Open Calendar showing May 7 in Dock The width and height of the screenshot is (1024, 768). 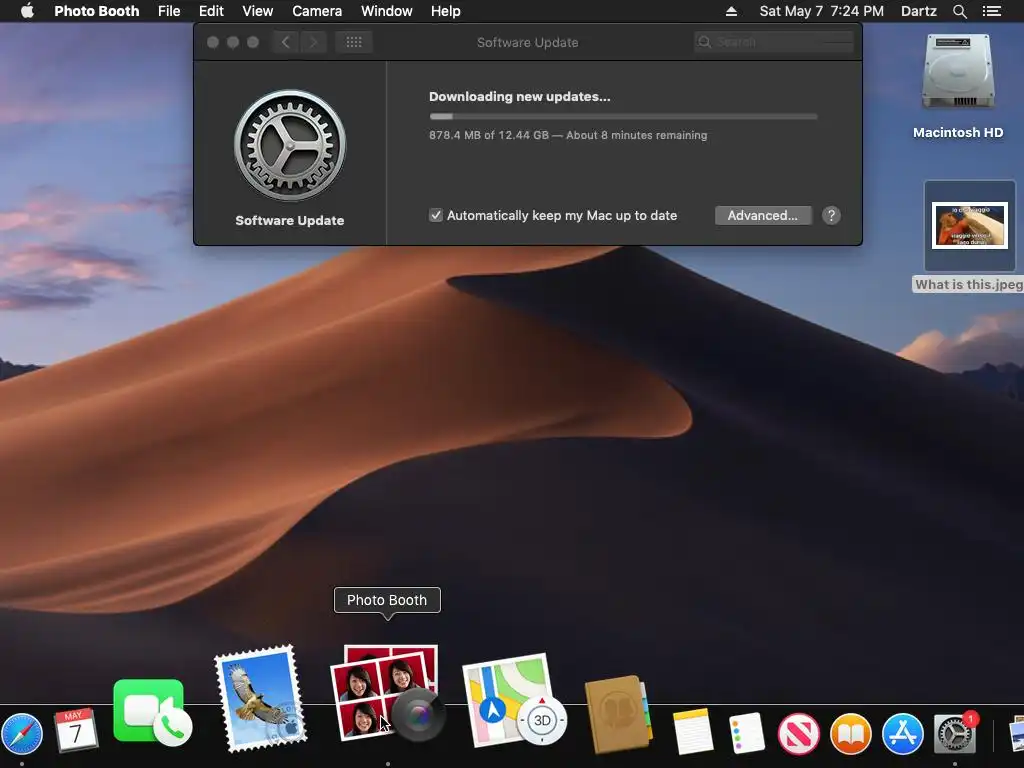click(x=76, y=729)
